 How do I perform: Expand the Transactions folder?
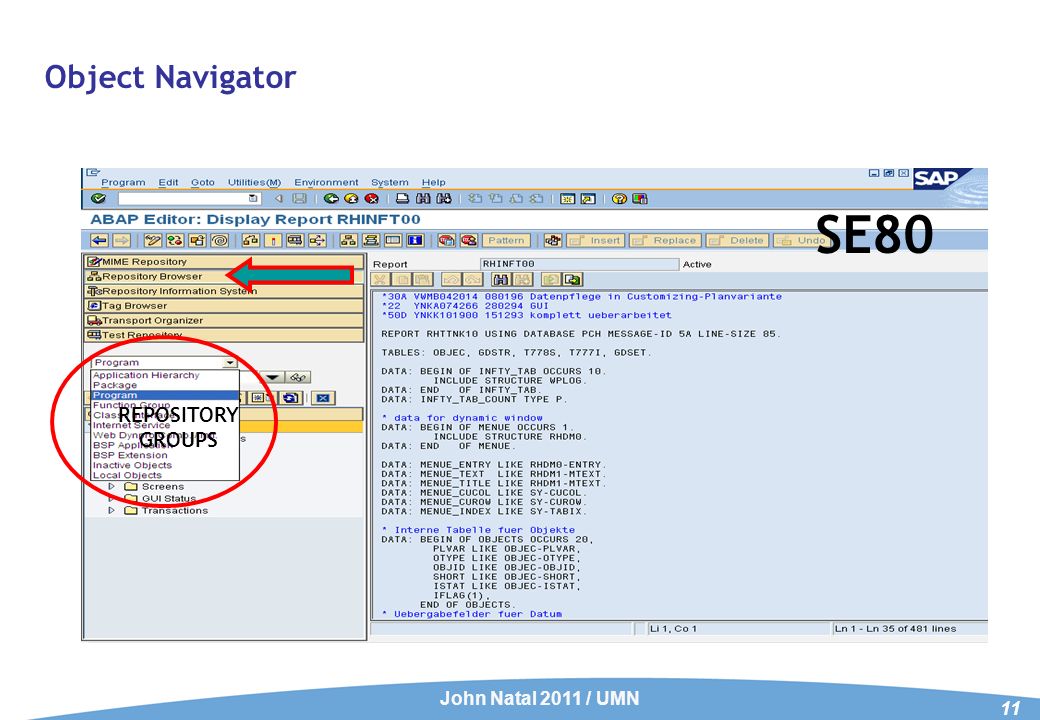tap(111, 510)
